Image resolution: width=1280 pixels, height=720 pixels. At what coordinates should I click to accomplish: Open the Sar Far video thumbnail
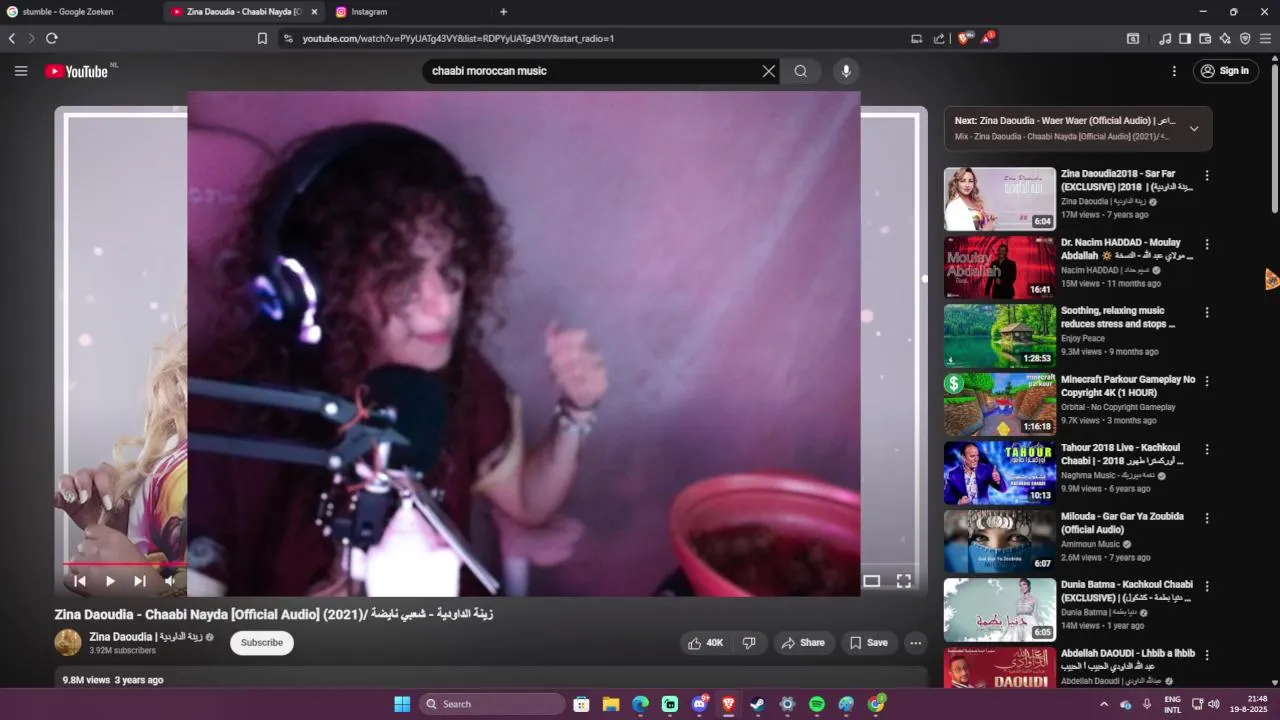pos(1000,199)
